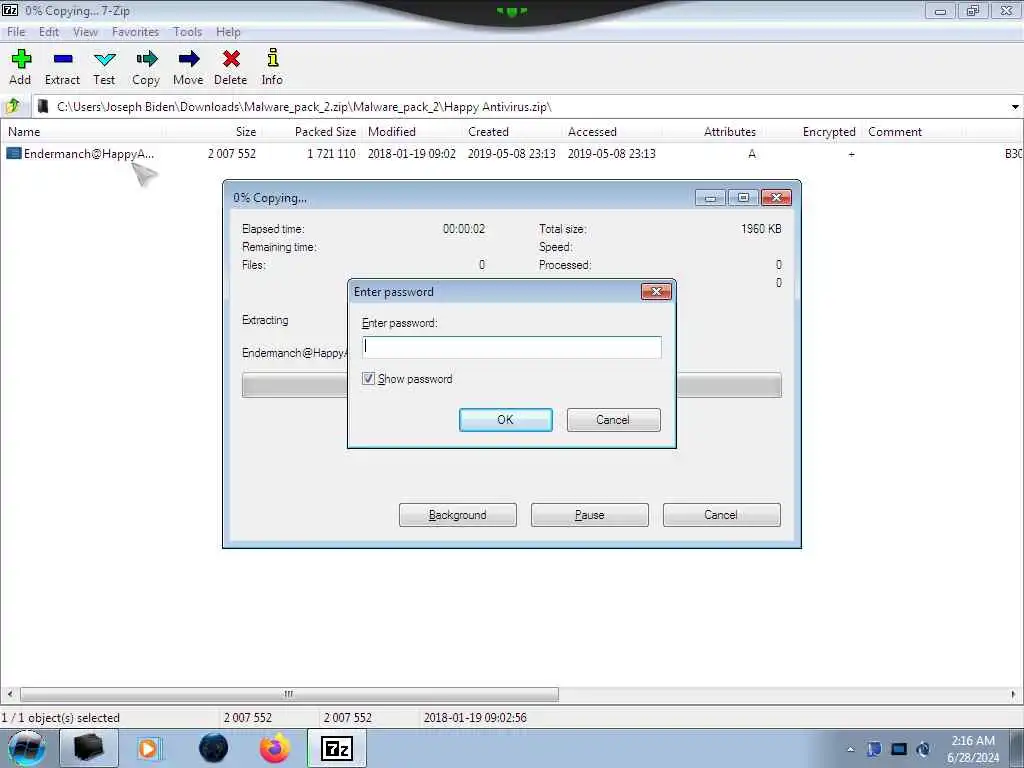1024x768 pixels.
Task: Click the Info toolbar icon
Action: click(273, 58)
